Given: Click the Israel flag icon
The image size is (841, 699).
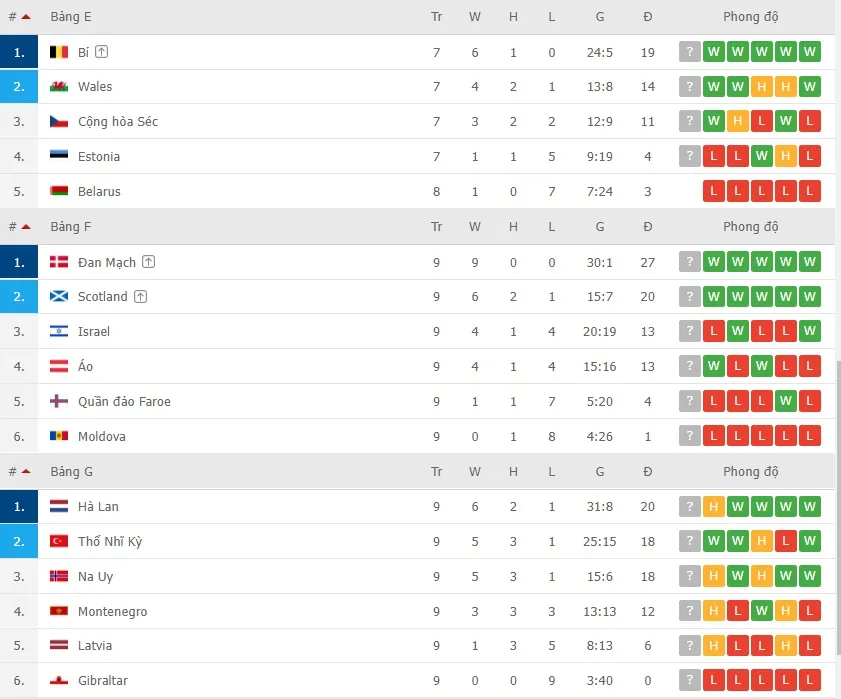Looking at the screenshot, I should coord(59,332).
